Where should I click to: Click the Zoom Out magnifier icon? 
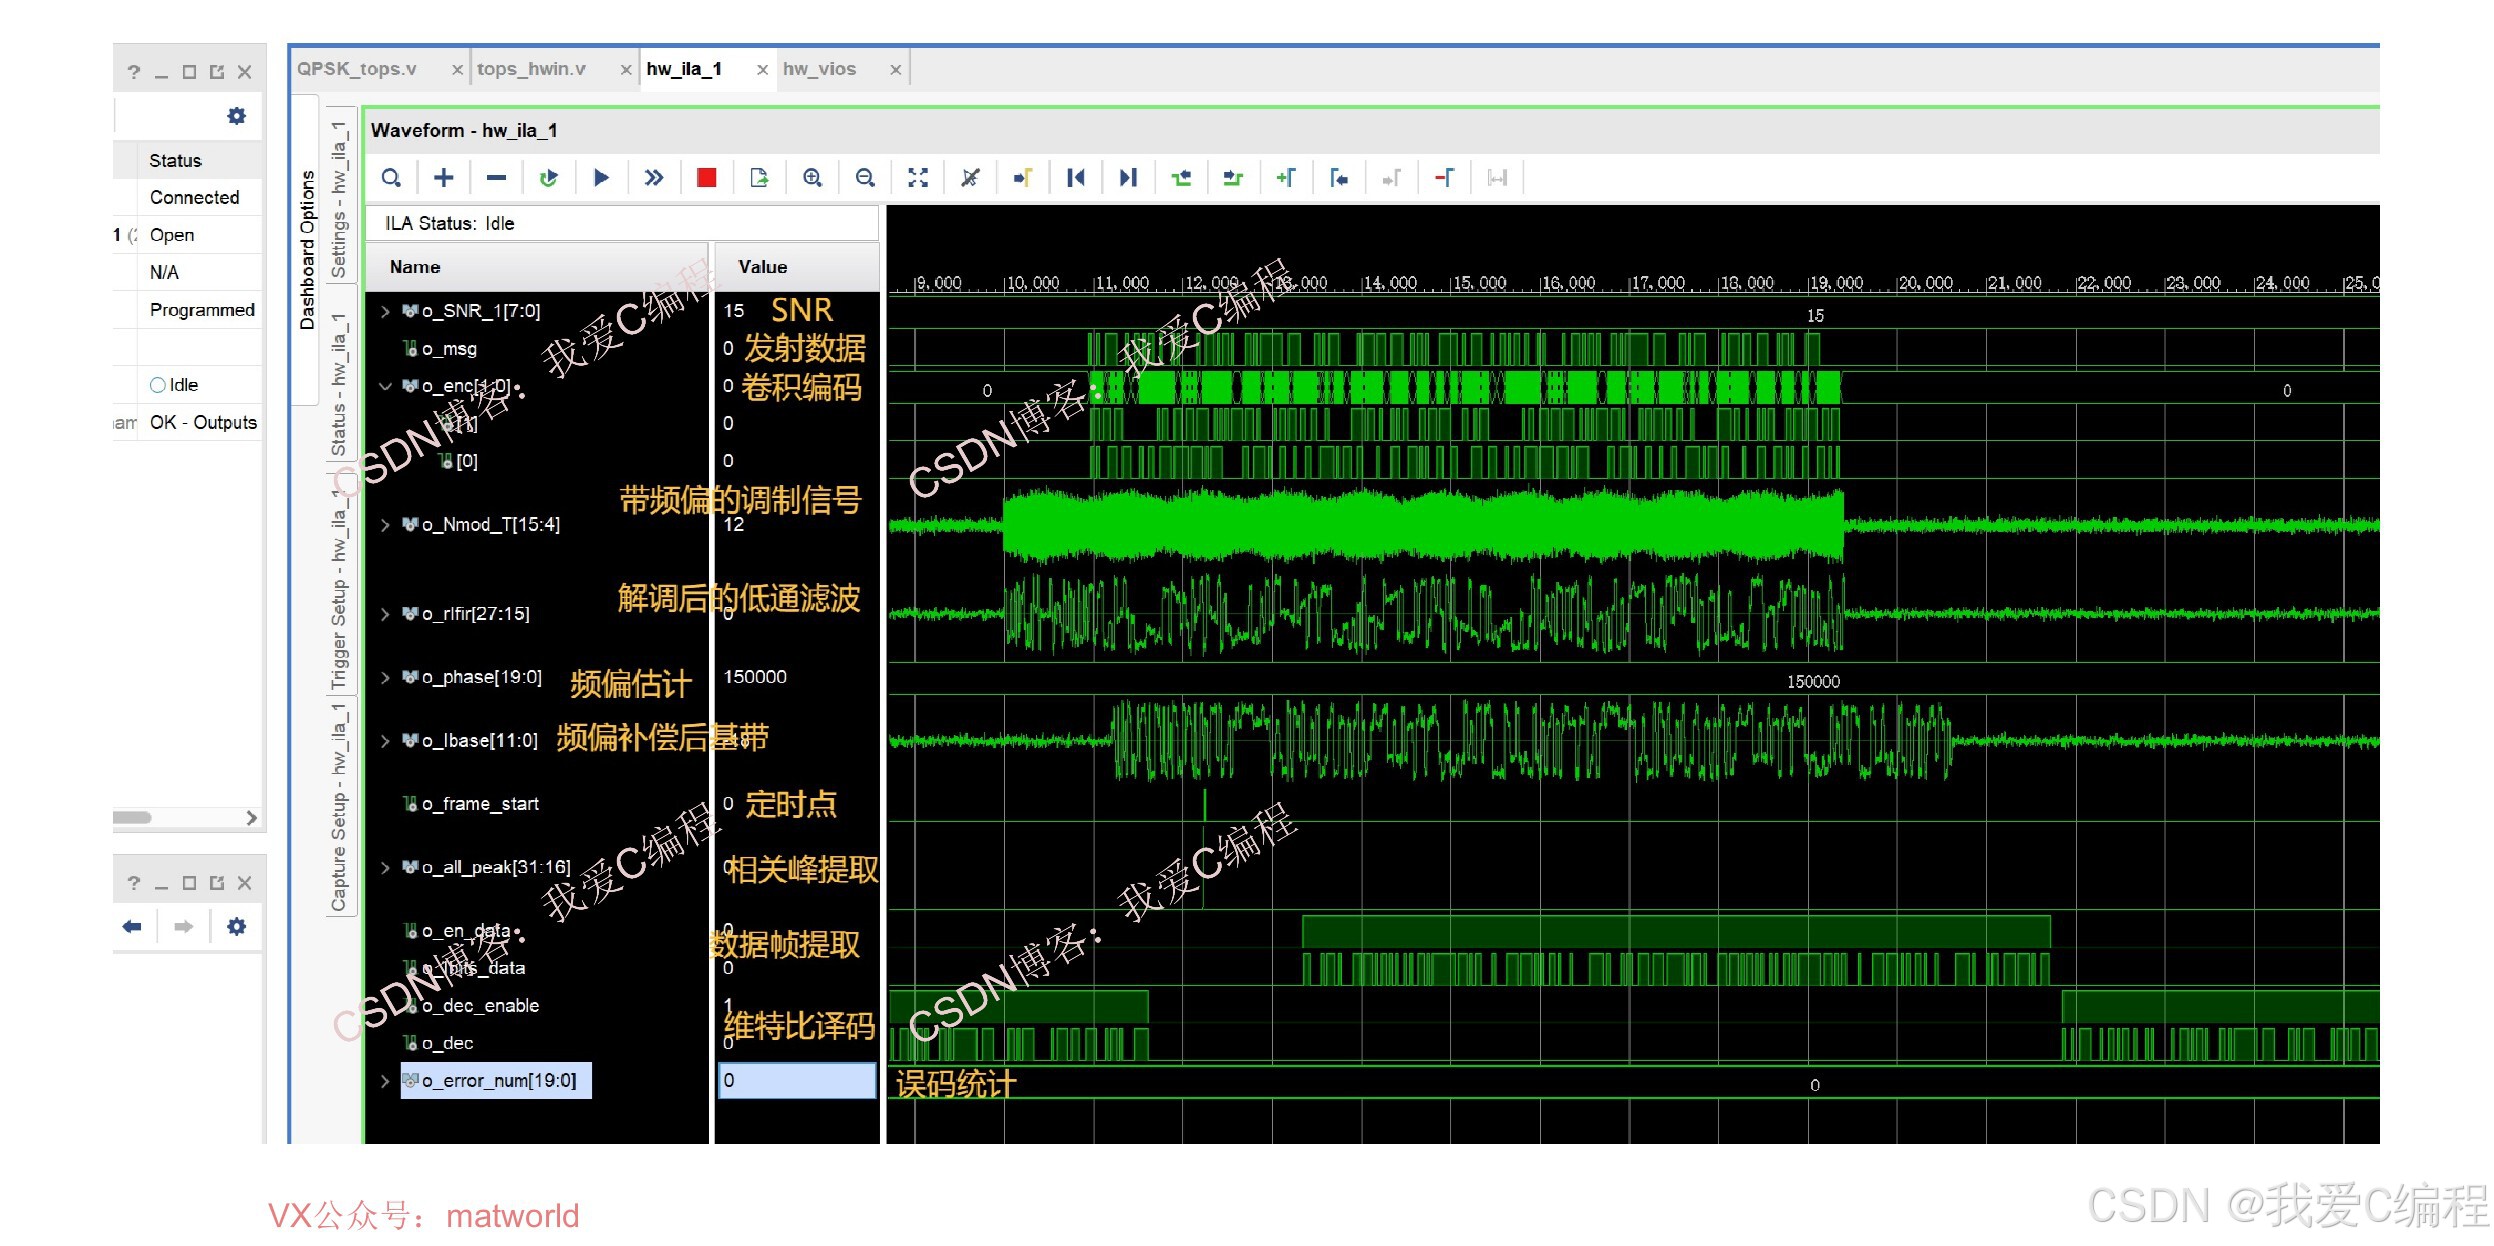click(x=865, y=178)
